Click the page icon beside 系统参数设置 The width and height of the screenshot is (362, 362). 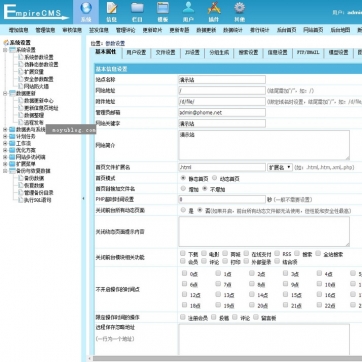pyautogui.click(x=21, y=57)
